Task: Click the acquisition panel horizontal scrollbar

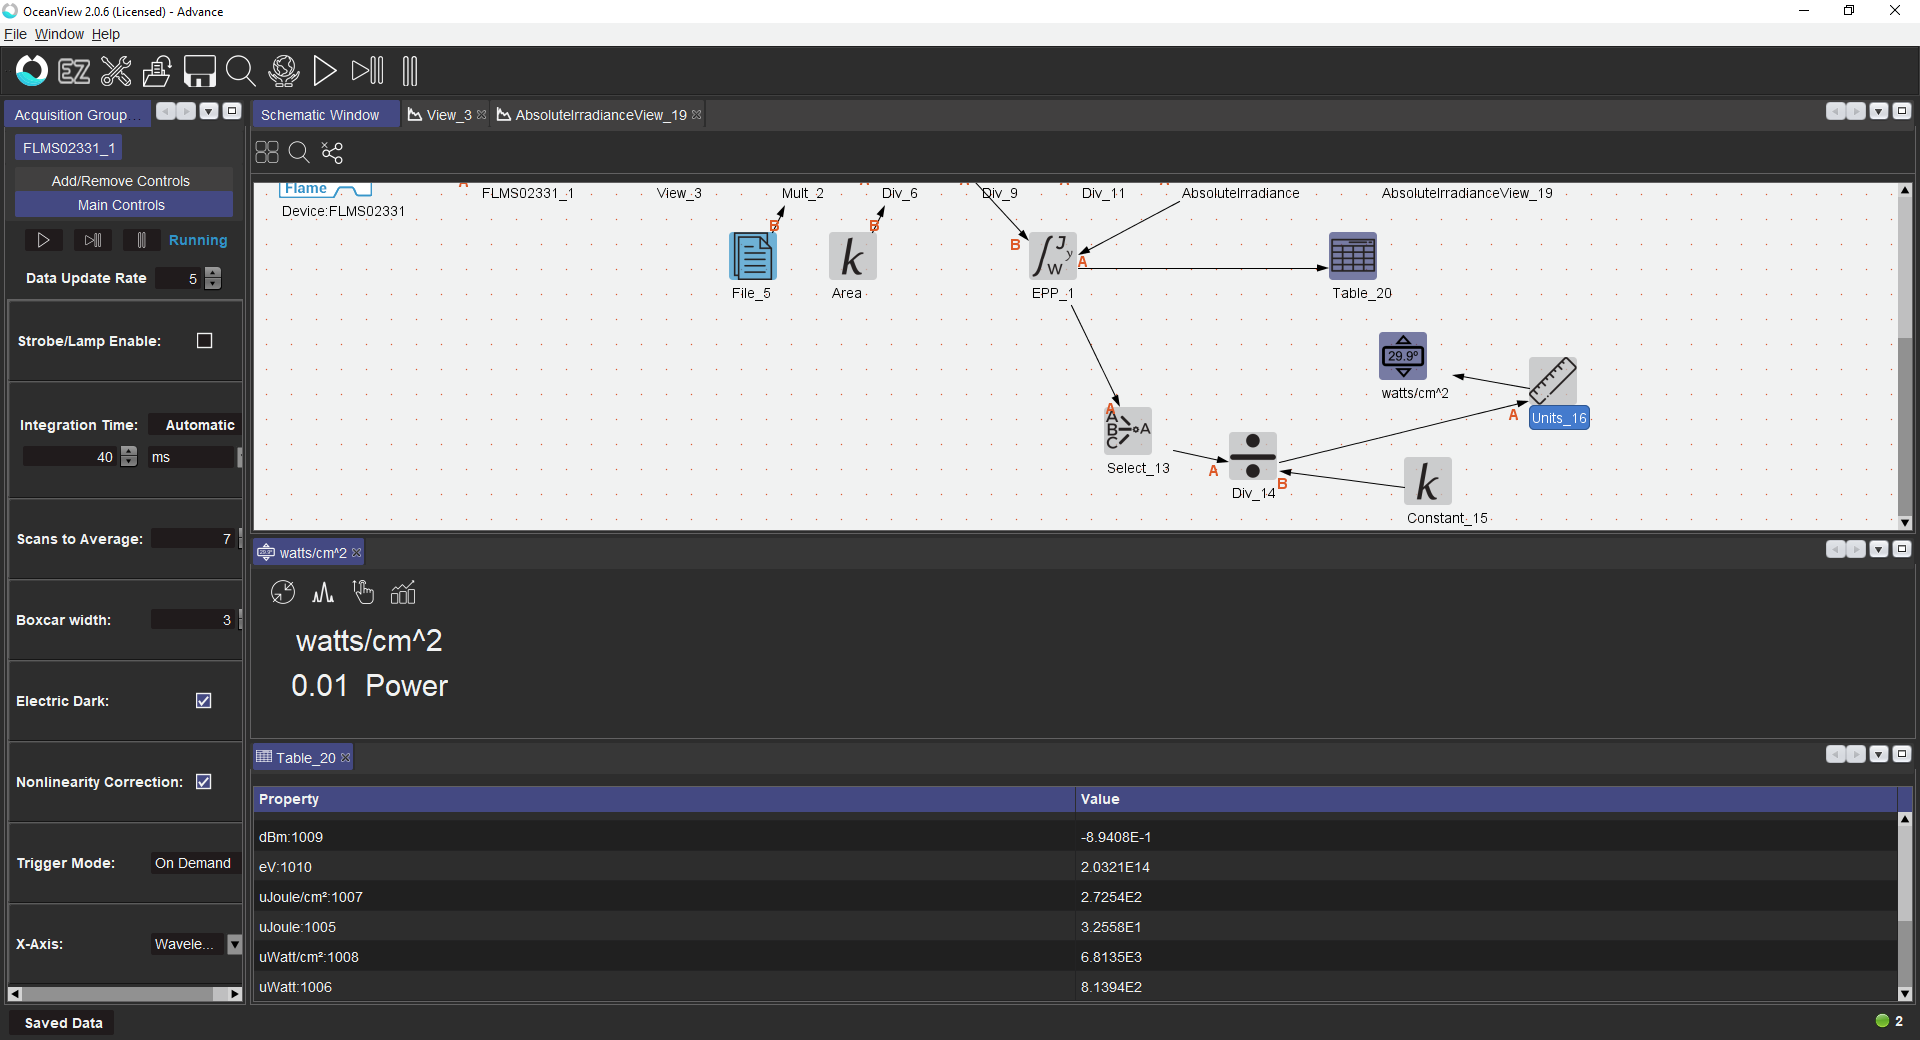Action: (x=120, y=994)
